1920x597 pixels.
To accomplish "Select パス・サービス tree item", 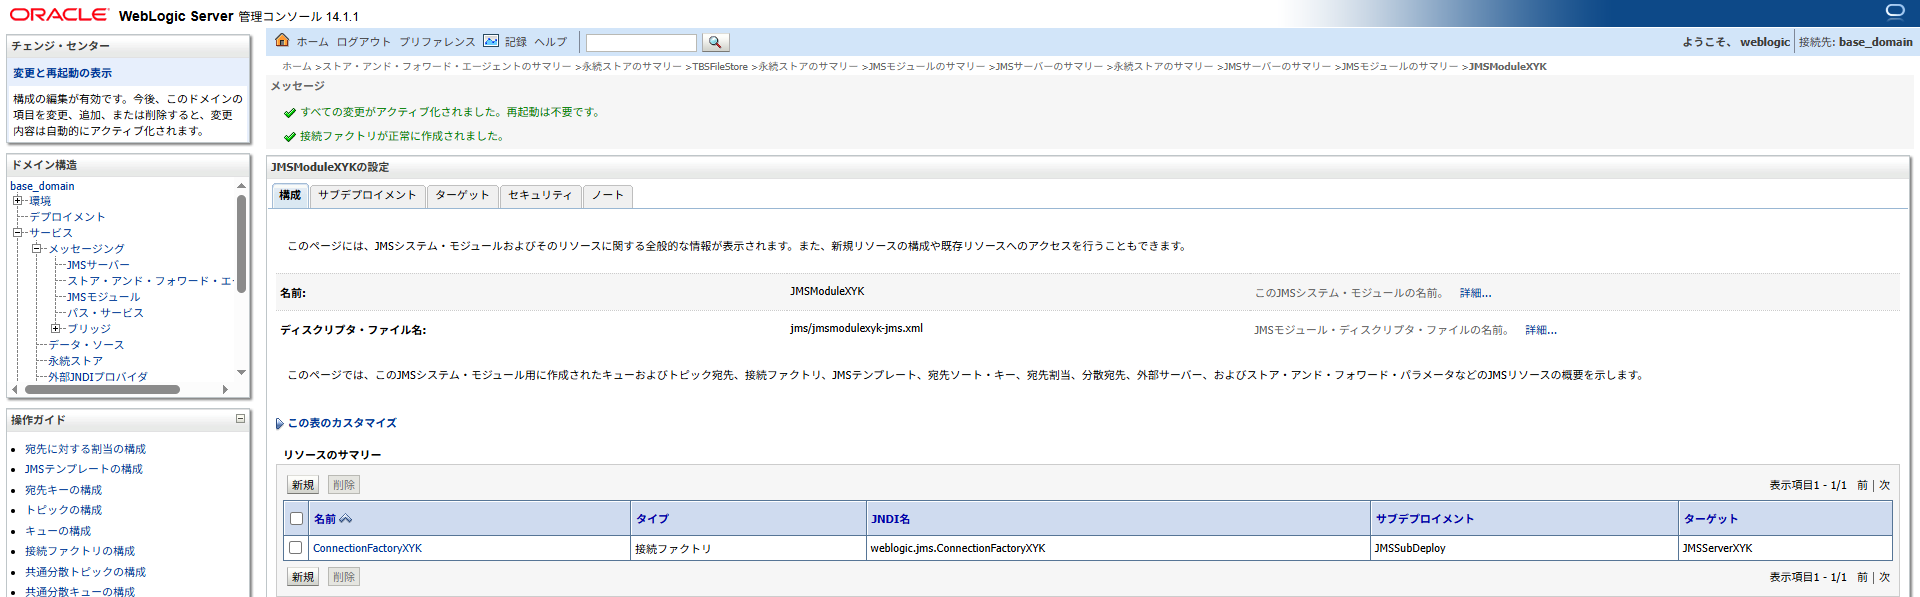I will pyautogui.click(x=105, y=313).
